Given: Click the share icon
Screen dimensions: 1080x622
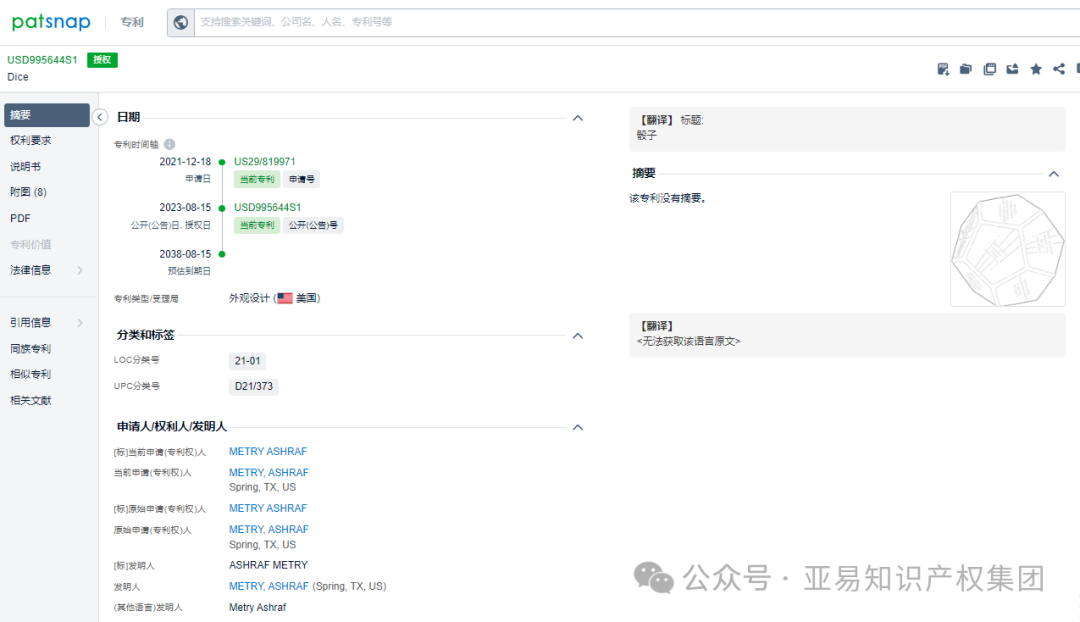Looking at the screenshot, I should [x=1058, y=68].
